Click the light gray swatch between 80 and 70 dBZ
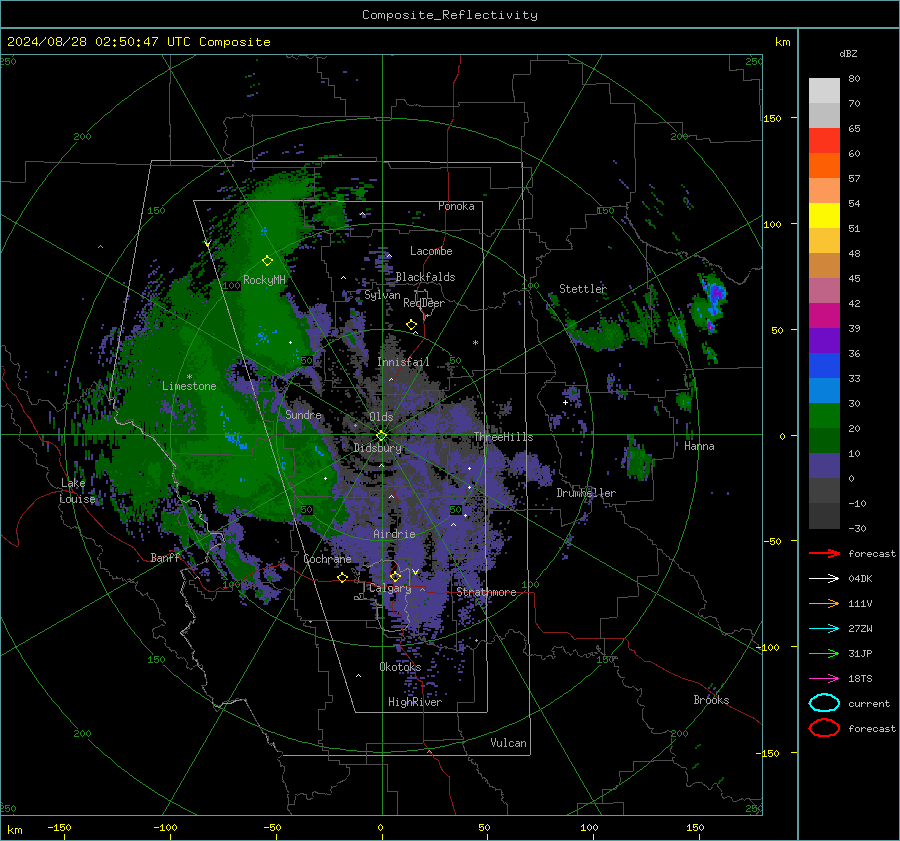 click(824, 91)
